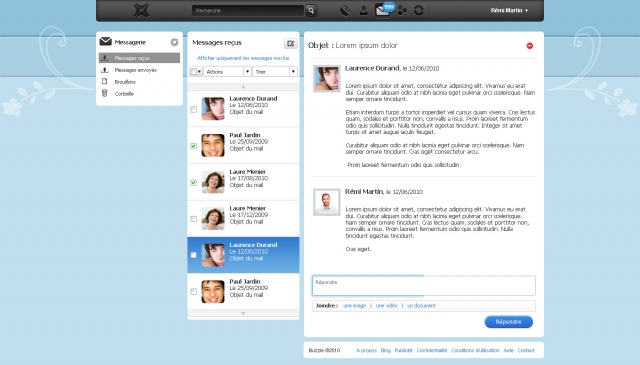Check the first Laurence Durand message checkbox
The image size is (640, 365).
click(193, 109)
